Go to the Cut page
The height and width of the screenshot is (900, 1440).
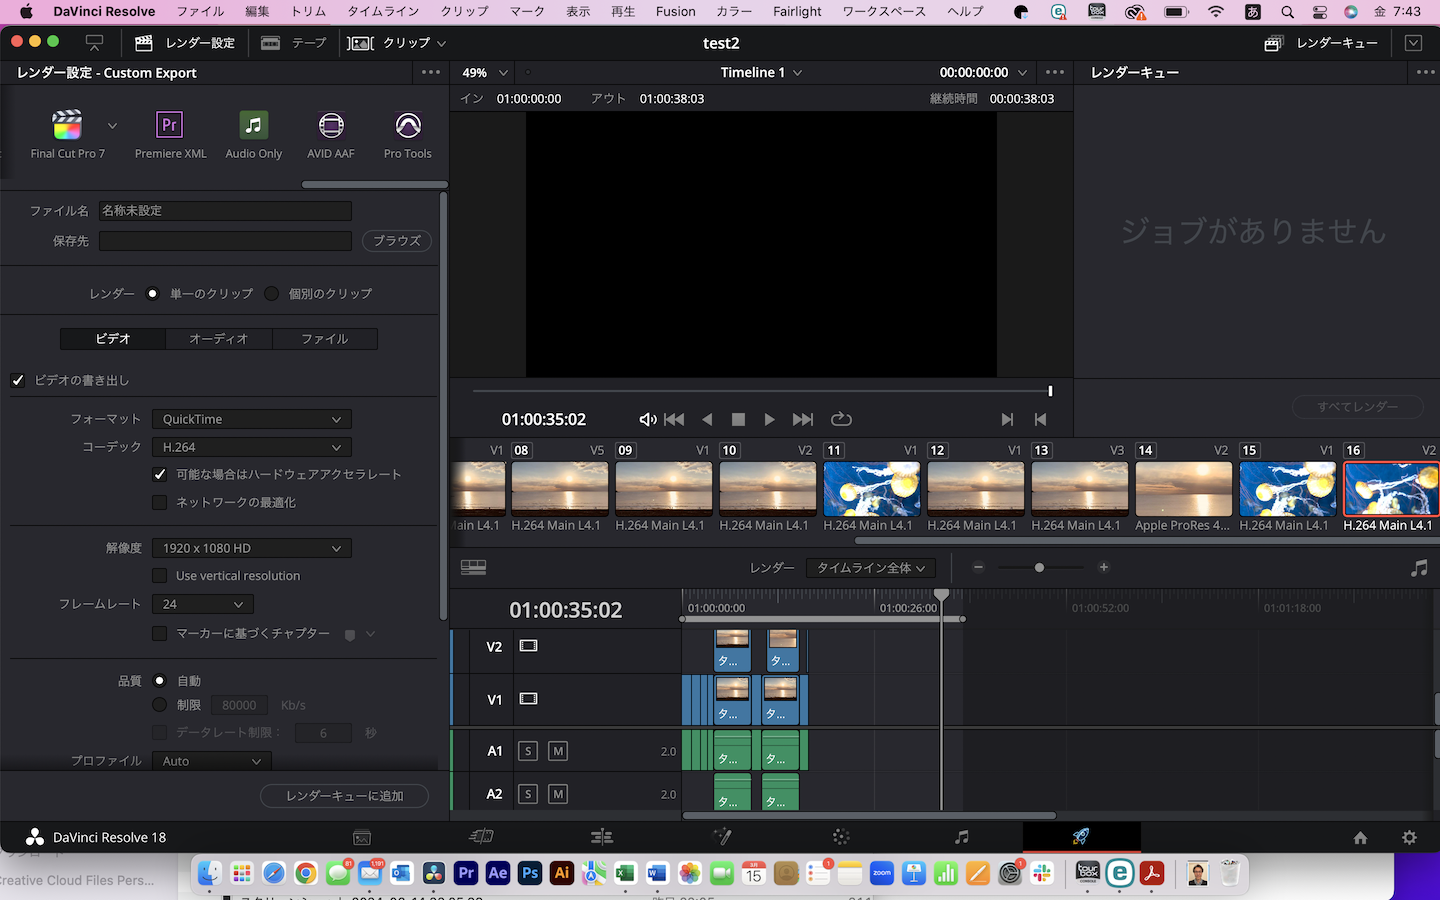[x=482, y=837]
